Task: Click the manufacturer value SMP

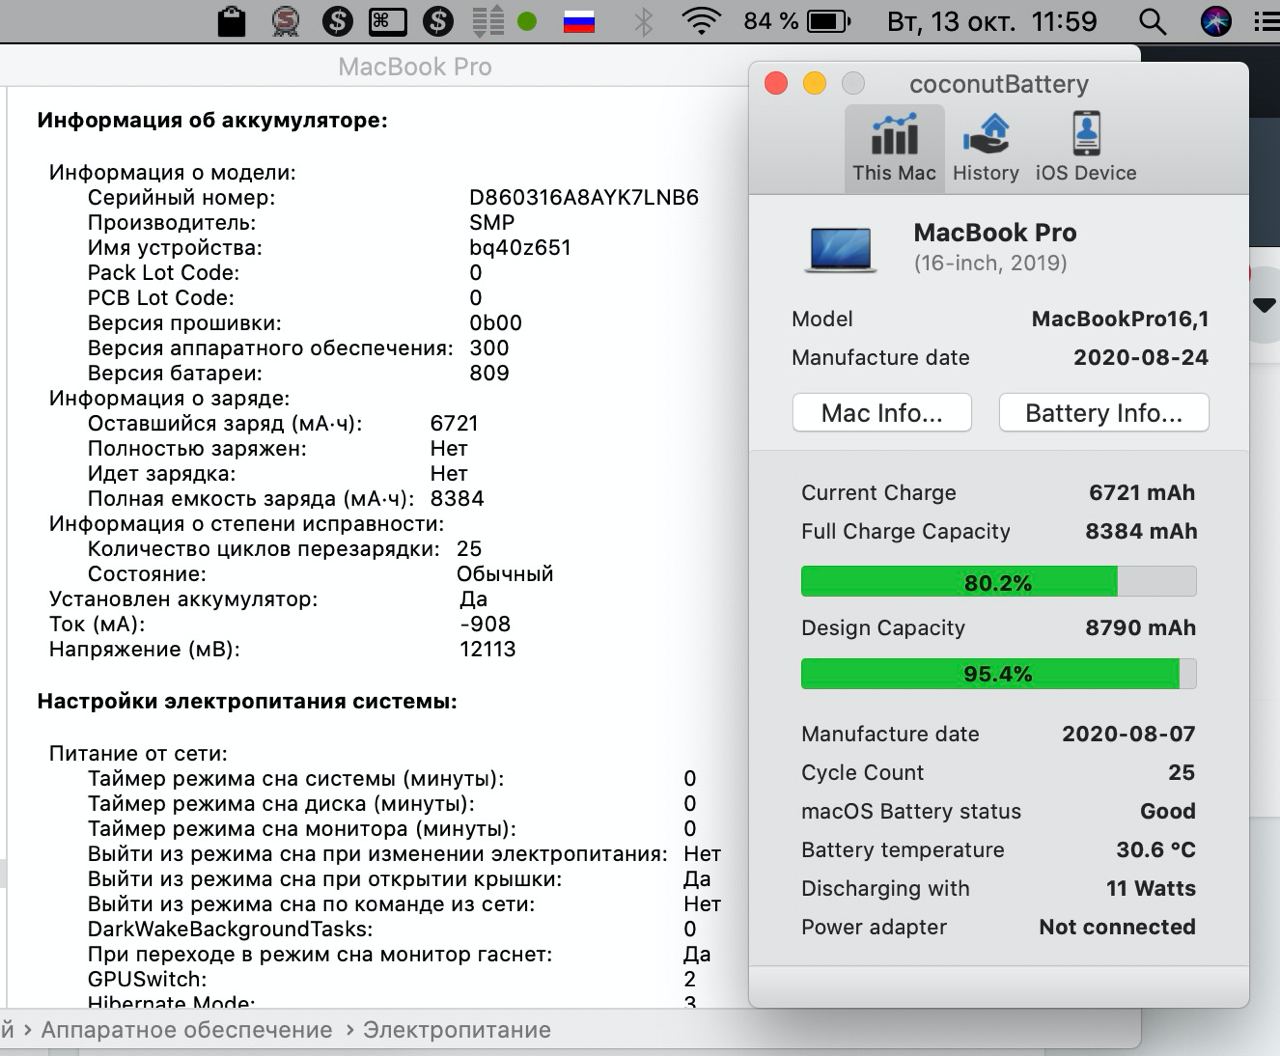Action: point(492,222)
